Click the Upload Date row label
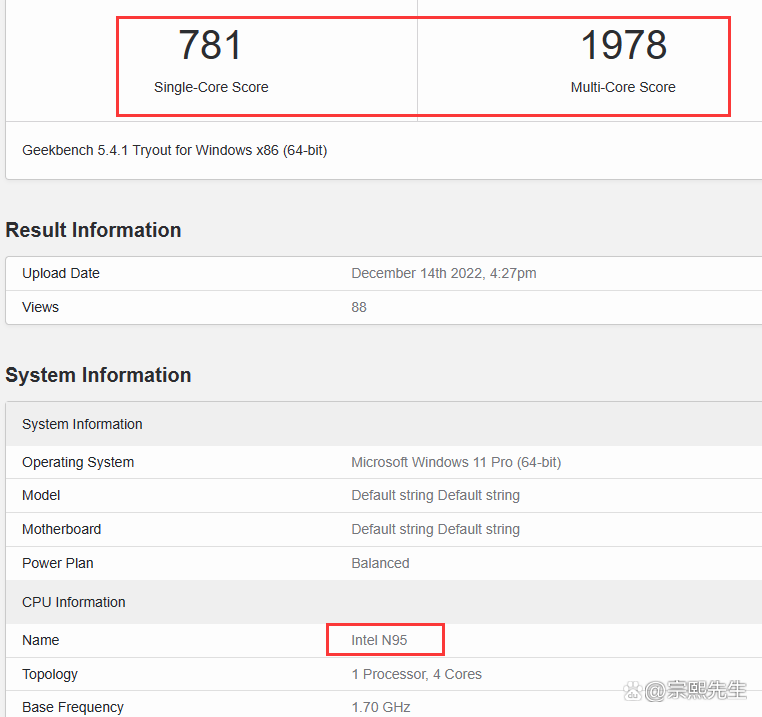Screen dimensions: 762x717 tap(61, 273)
